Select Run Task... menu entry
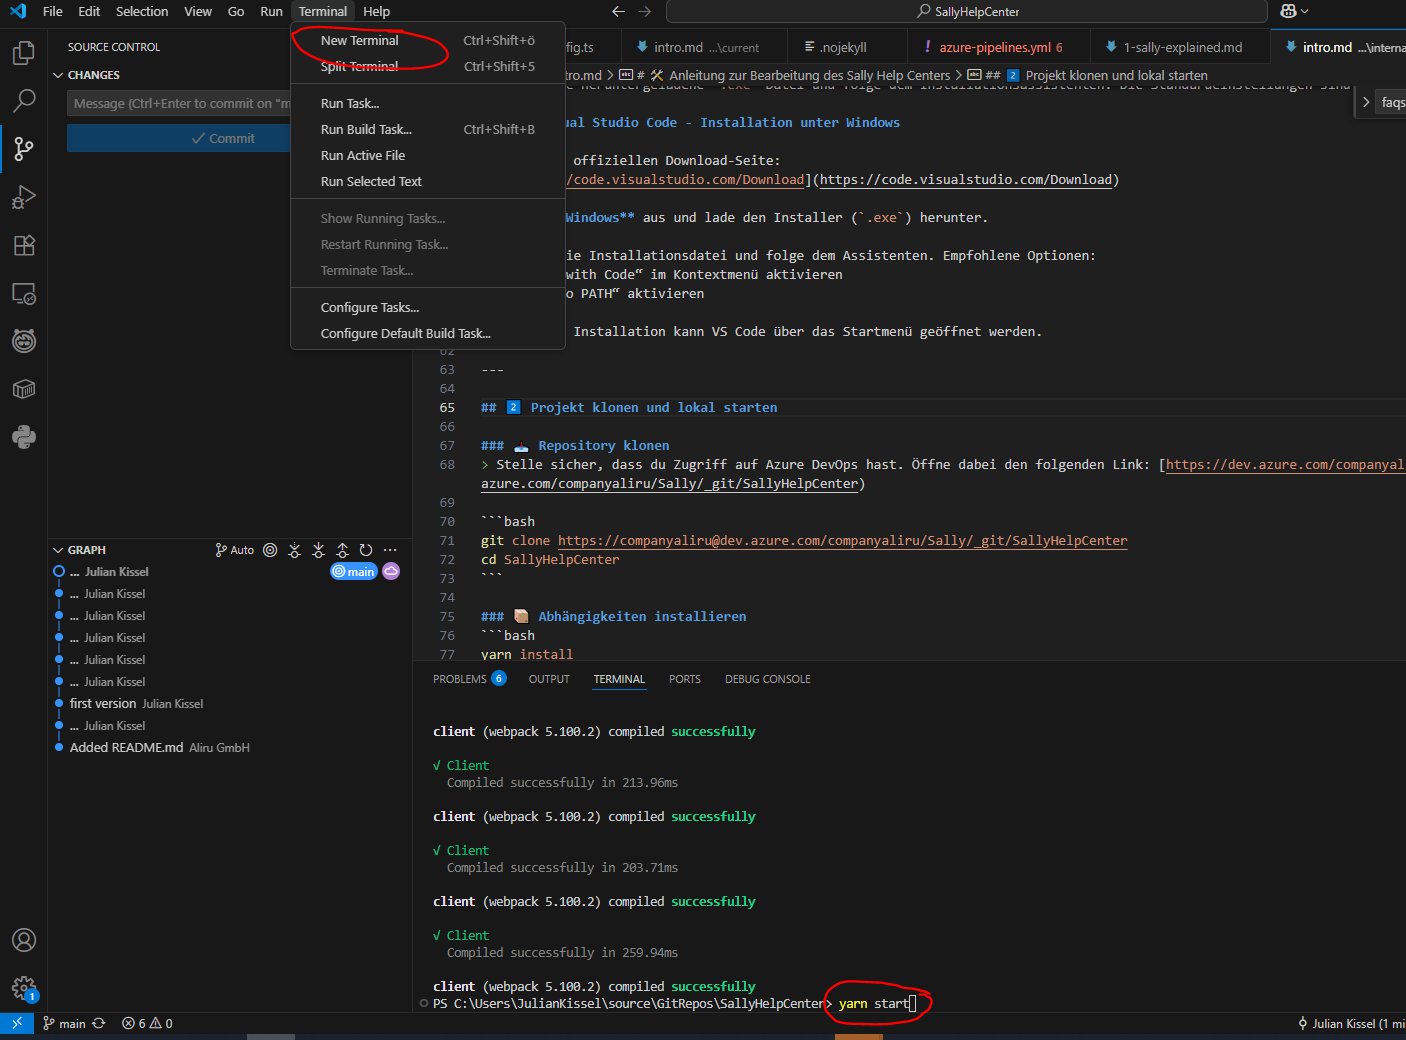This screenshot has width=1406, height=1040. pos(427,103)
